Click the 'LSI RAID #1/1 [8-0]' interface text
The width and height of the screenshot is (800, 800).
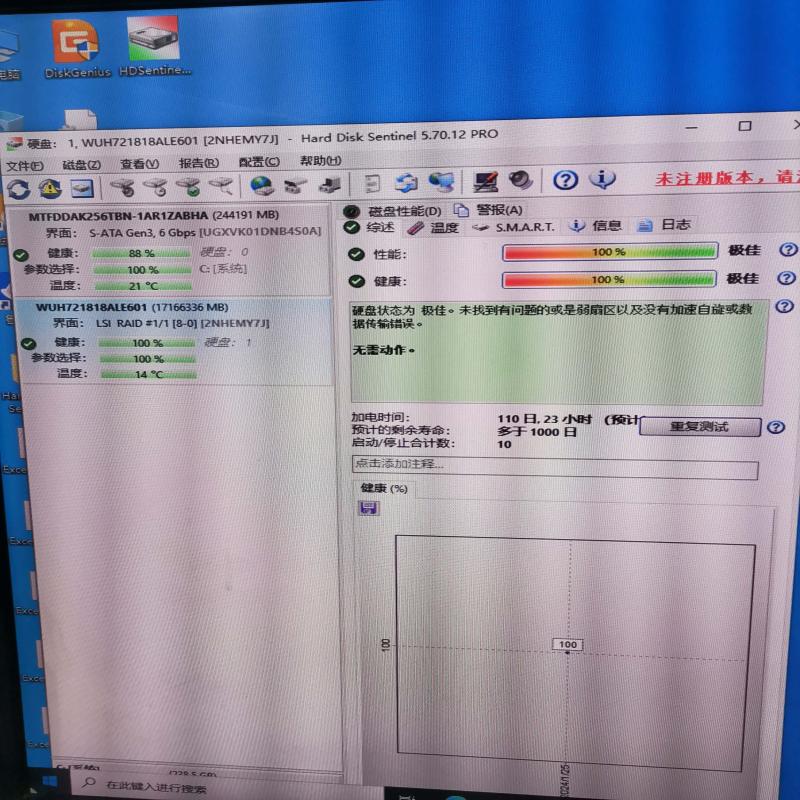click(146, 323)
